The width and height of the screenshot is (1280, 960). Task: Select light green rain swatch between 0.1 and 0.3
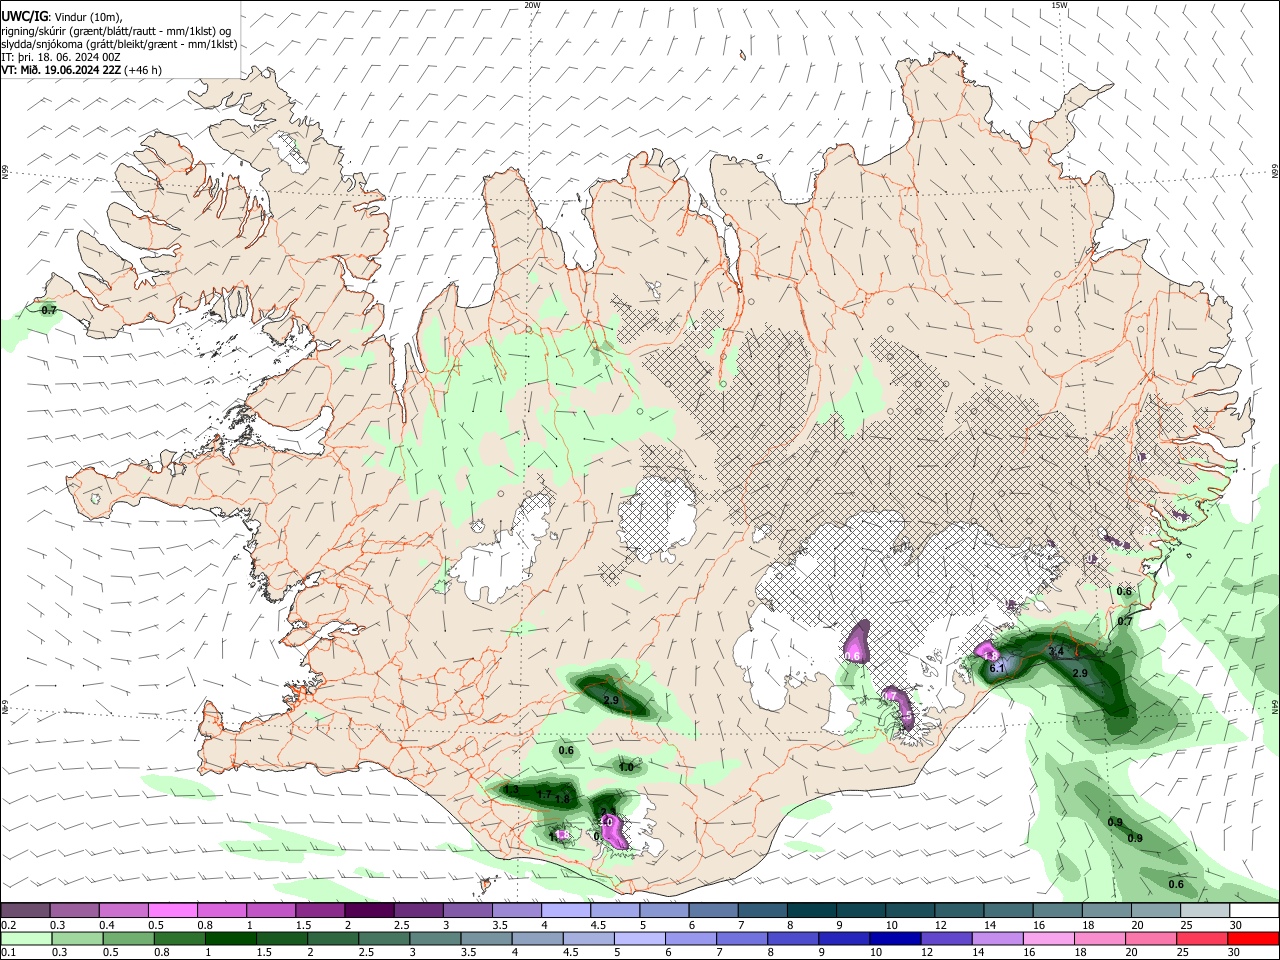tap(25, 938)
